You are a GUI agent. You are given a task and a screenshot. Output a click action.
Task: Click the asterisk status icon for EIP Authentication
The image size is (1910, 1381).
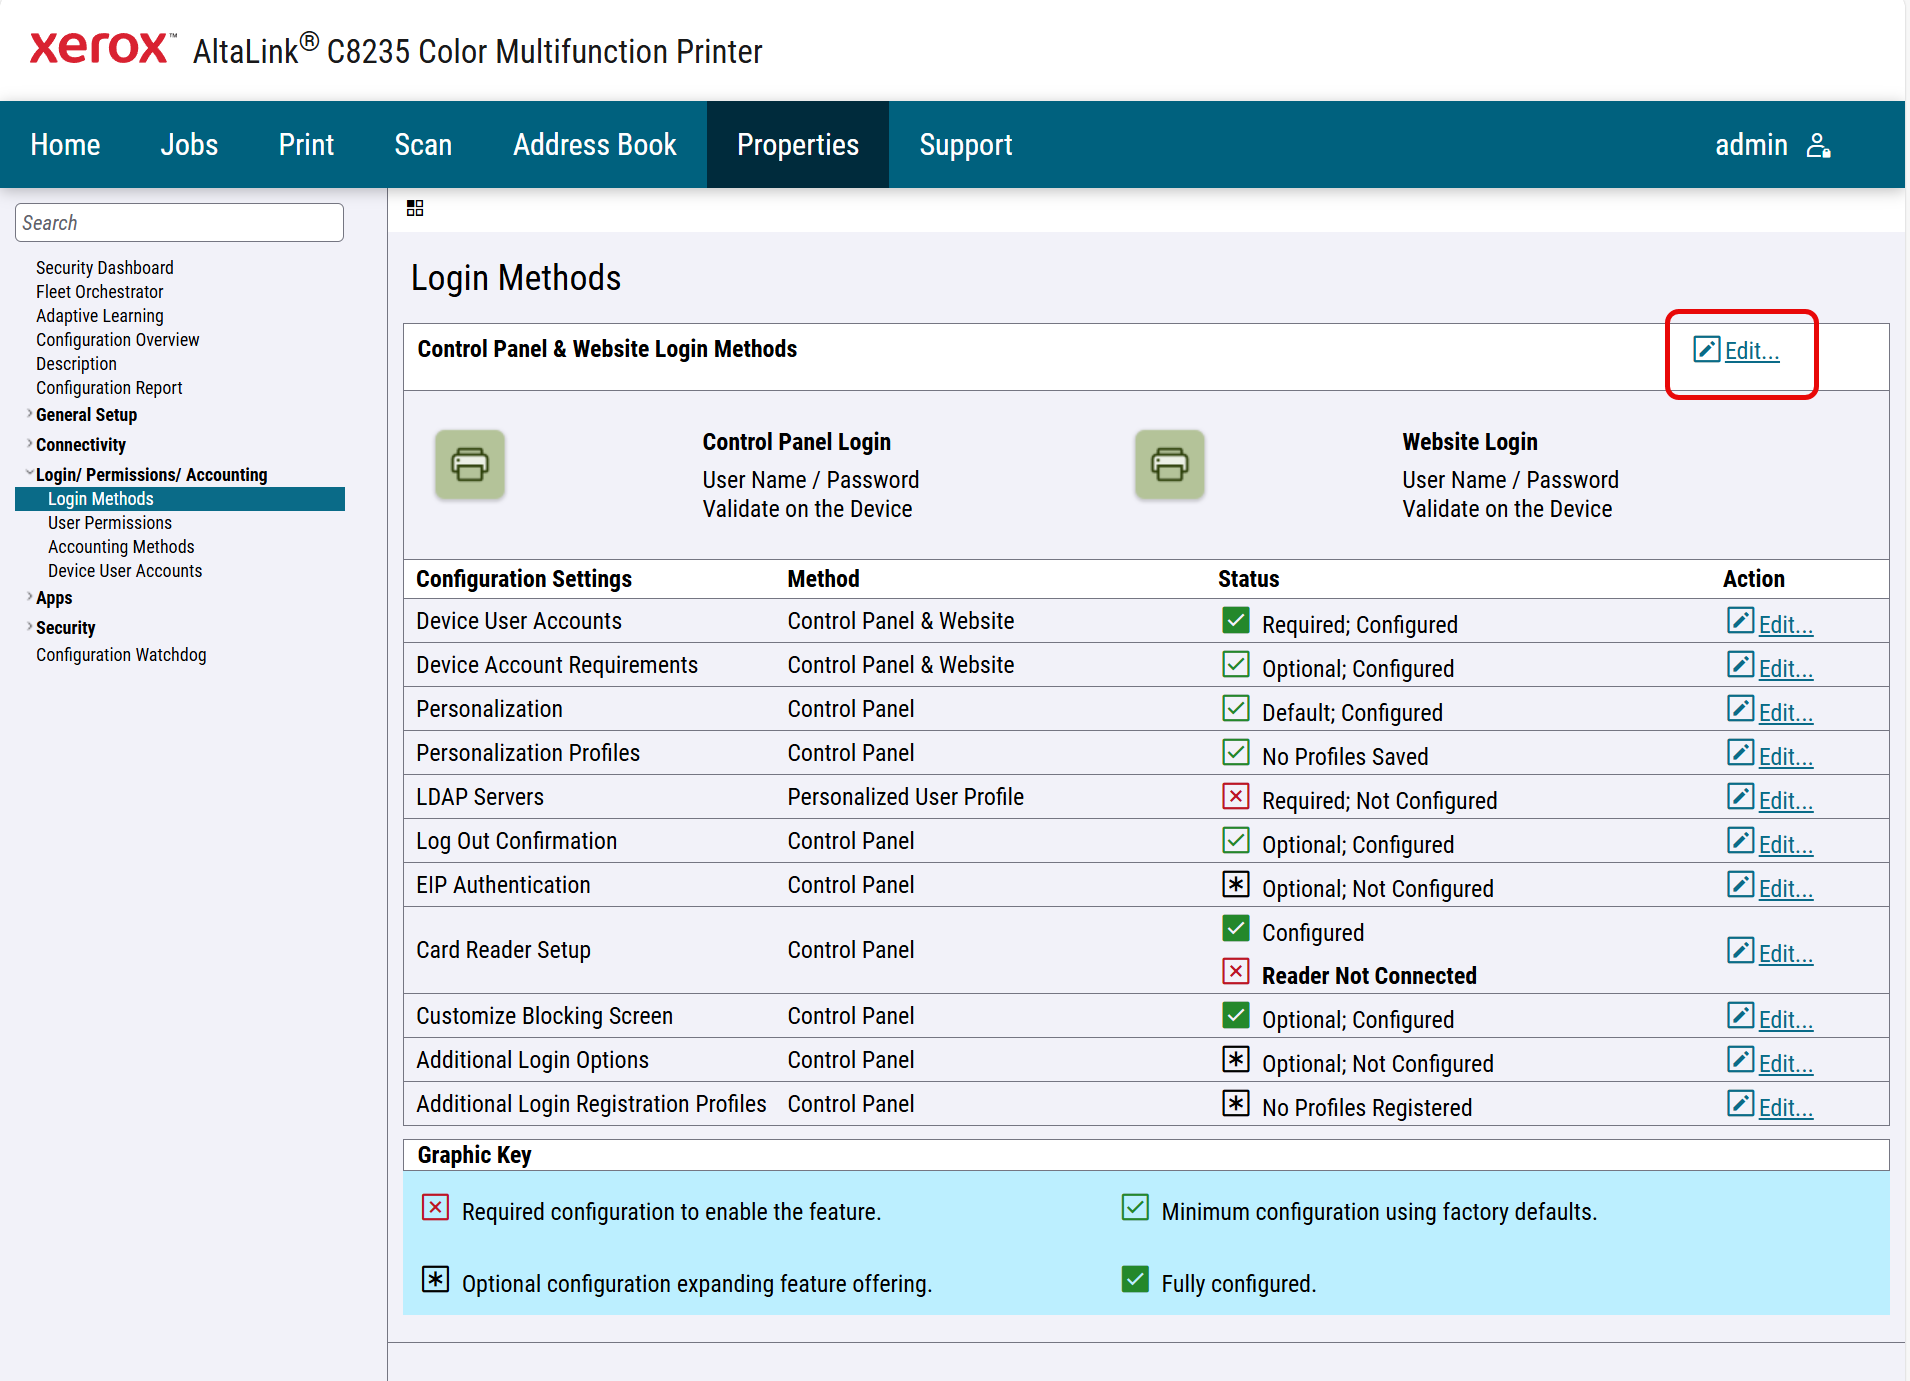[1236, 884]
